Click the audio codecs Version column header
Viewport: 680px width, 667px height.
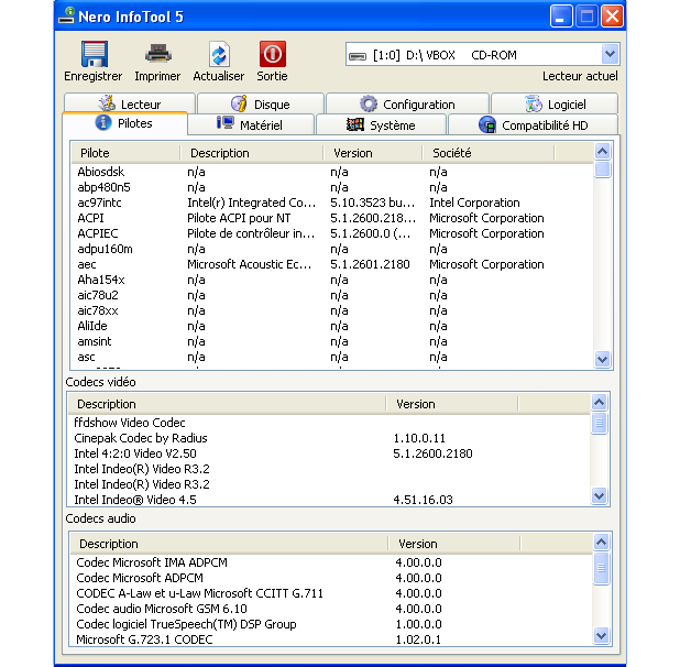(x=454, y=544)
